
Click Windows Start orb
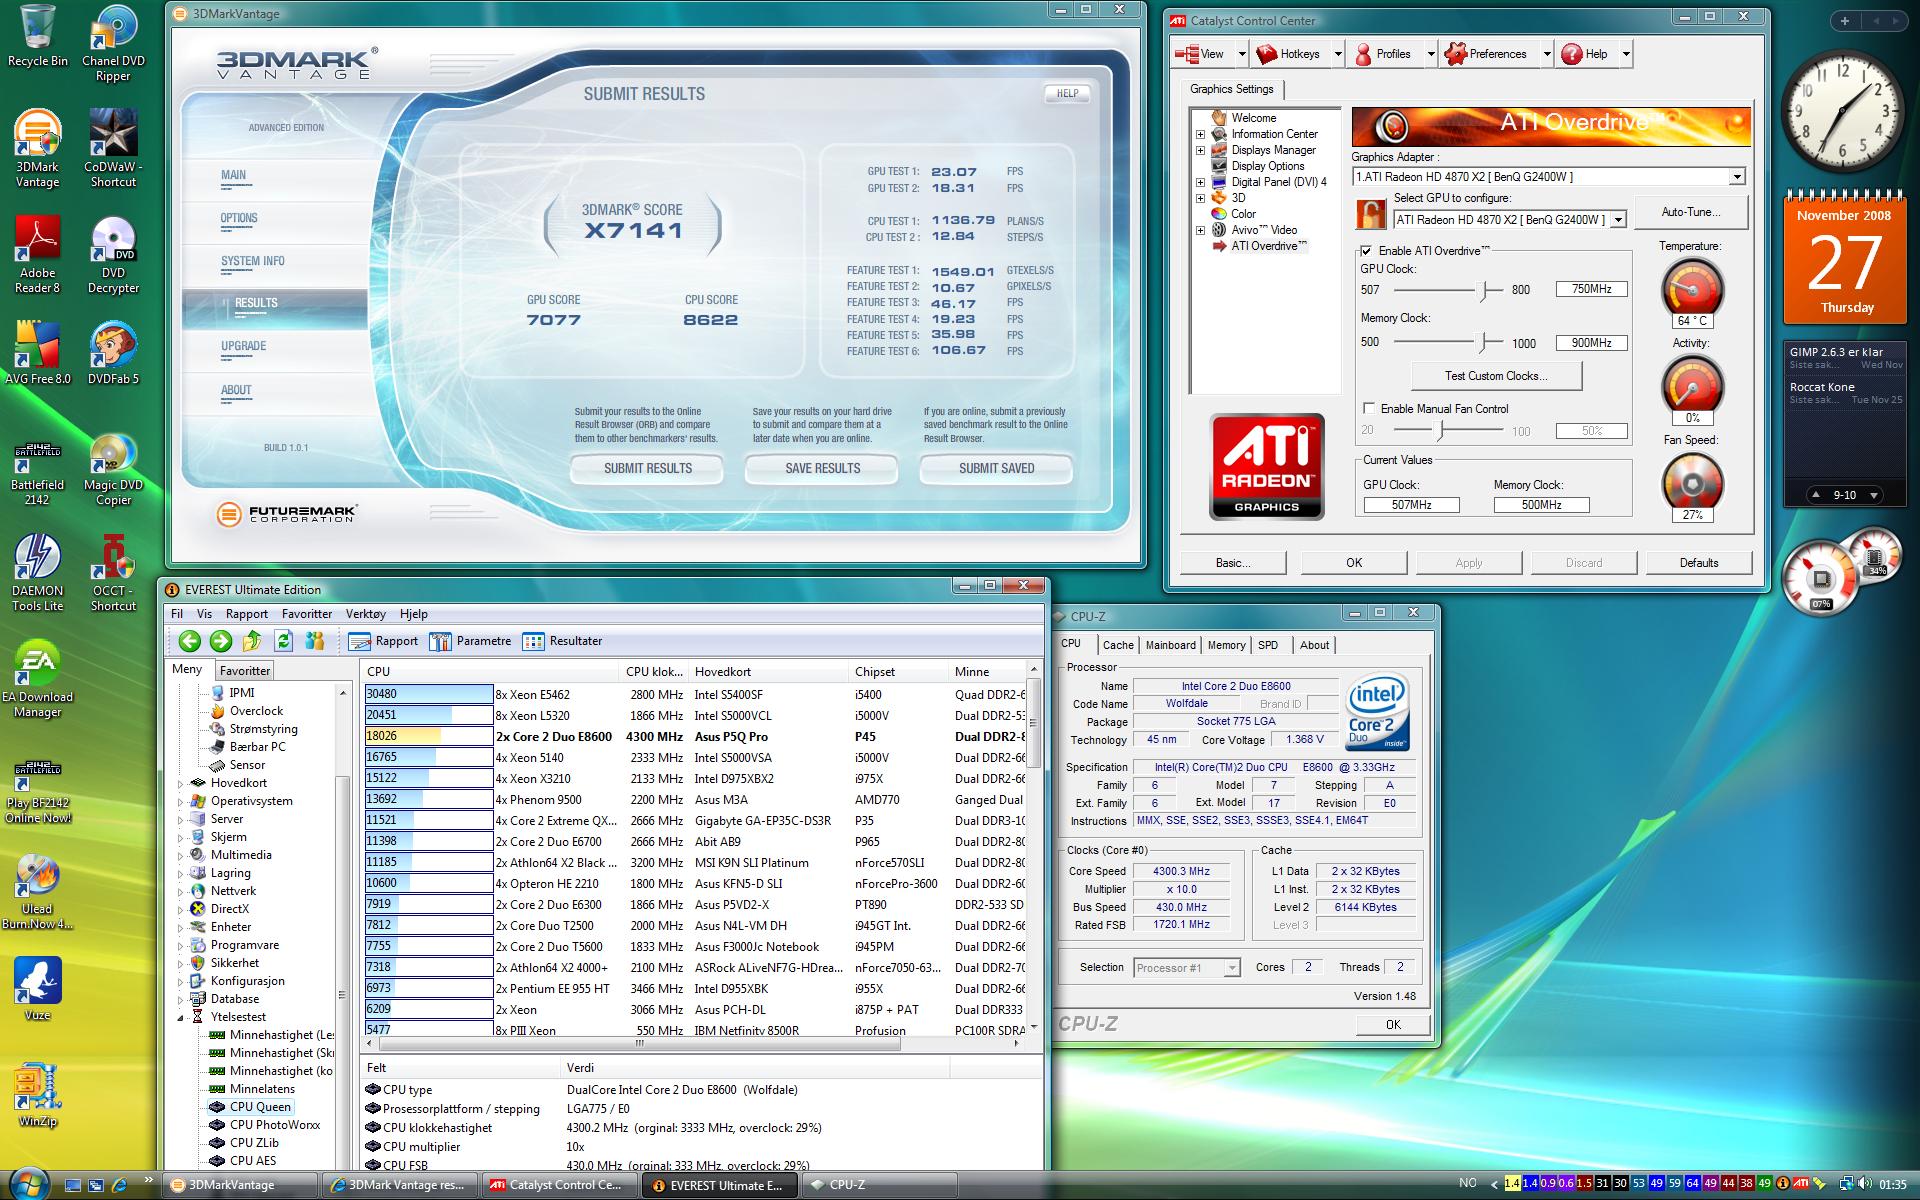click(x=28, y=1183)
